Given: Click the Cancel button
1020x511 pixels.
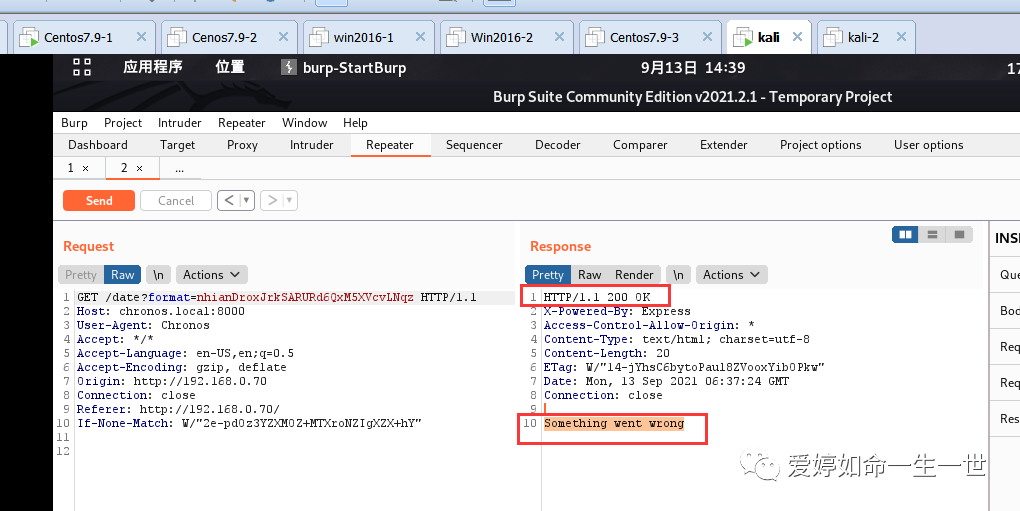Looking at the screenshot, I should tap(176, 201).
